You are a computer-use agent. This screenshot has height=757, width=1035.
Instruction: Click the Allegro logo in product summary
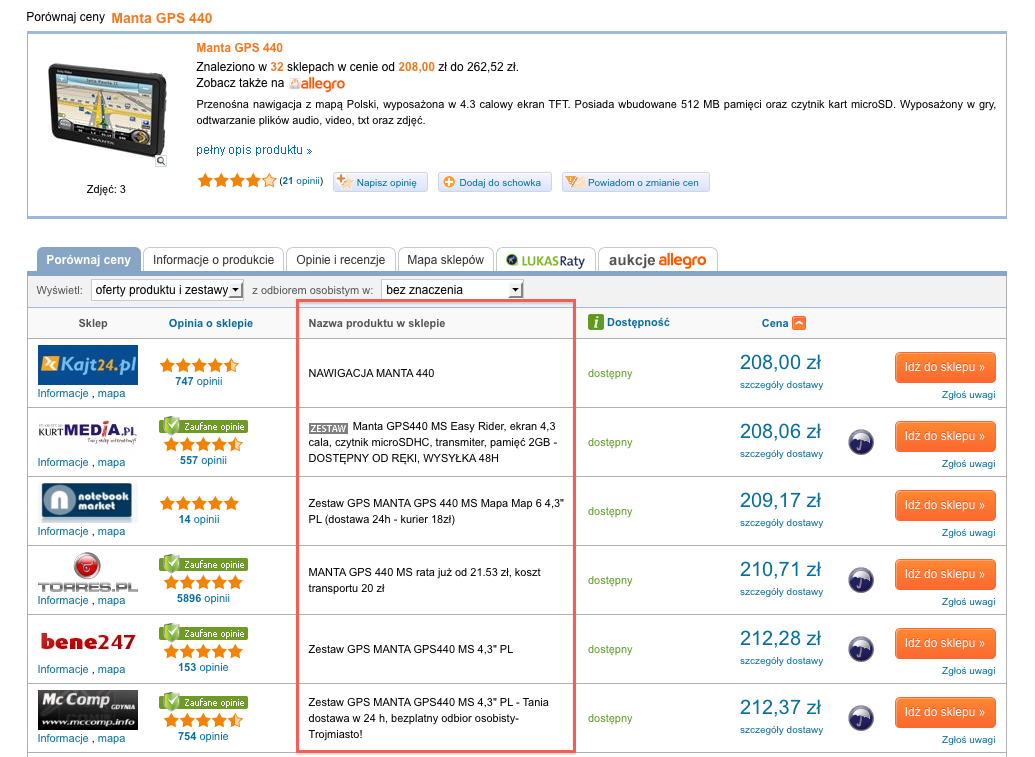[317, 84]
